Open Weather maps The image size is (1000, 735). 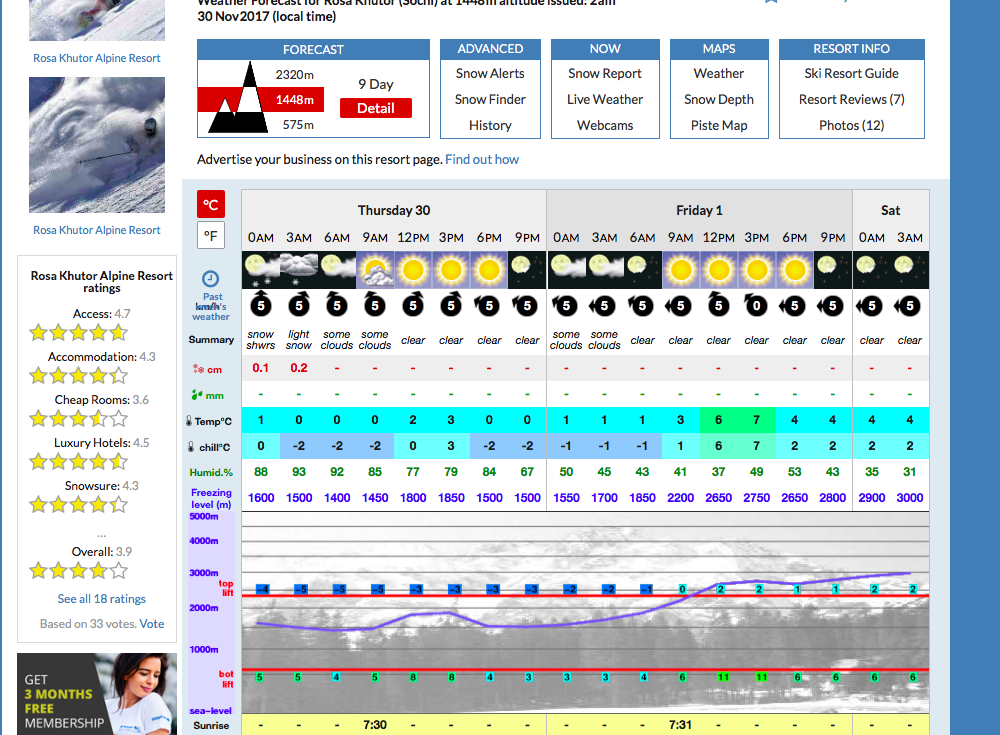pyautogui.click(x=719, y=73)
